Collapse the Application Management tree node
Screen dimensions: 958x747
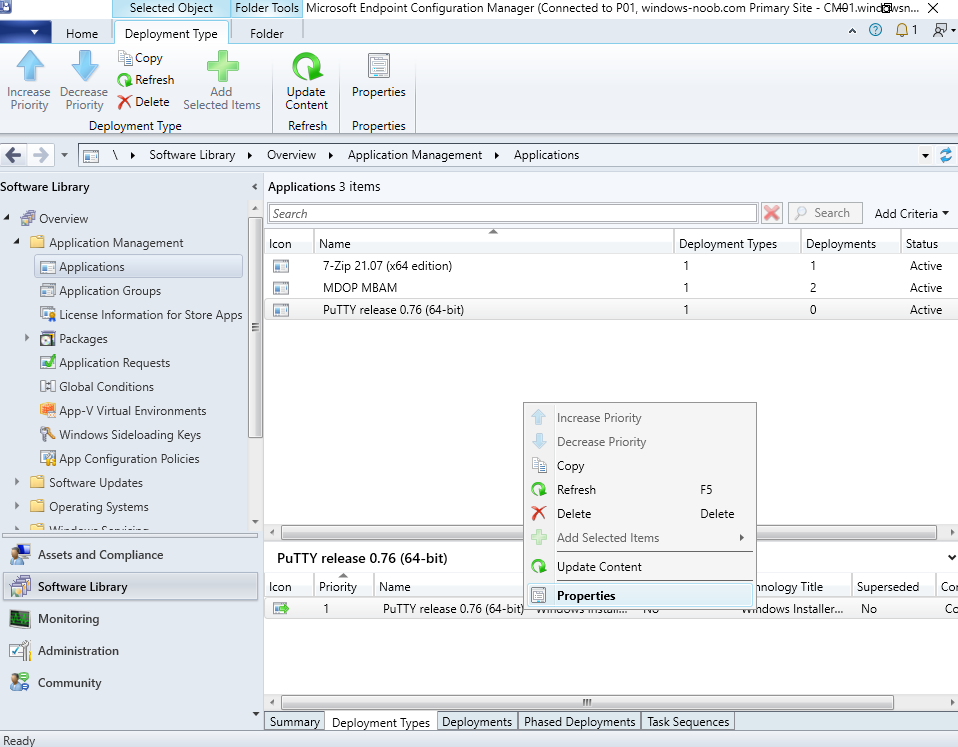coord(17,242)
